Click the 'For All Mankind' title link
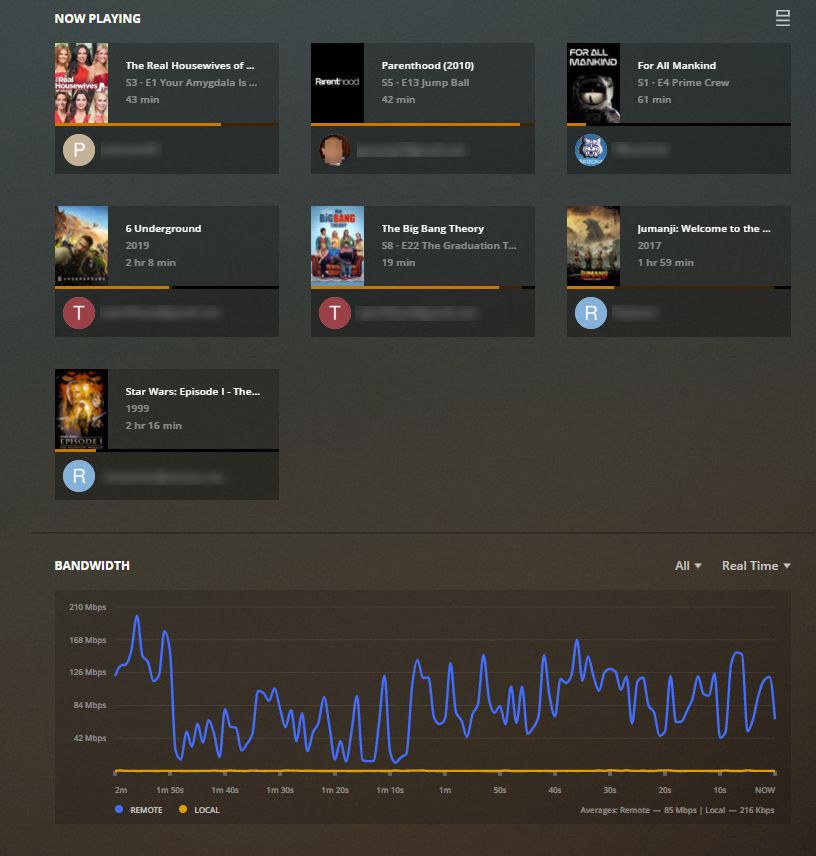The image size is (816, 856). pyautogui.click(x=677, y=66)
